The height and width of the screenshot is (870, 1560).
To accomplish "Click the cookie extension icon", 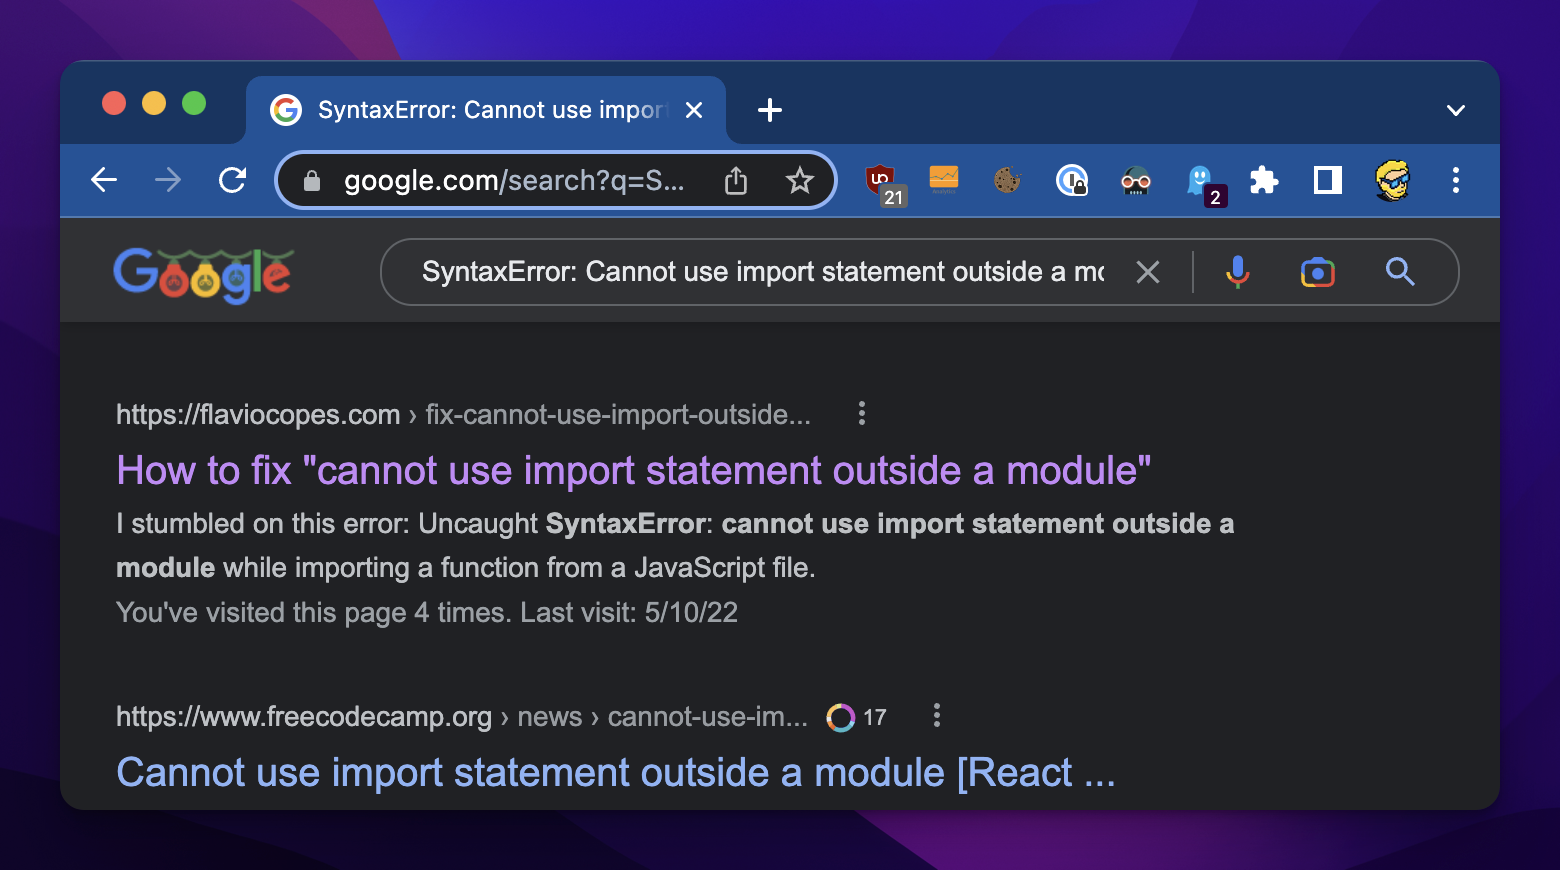I will coord(1007,181).
